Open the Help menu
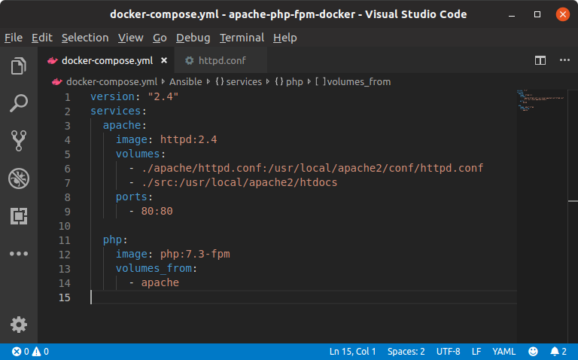The height and width of the screenshot is (360, 578). (x=285, y=38)
